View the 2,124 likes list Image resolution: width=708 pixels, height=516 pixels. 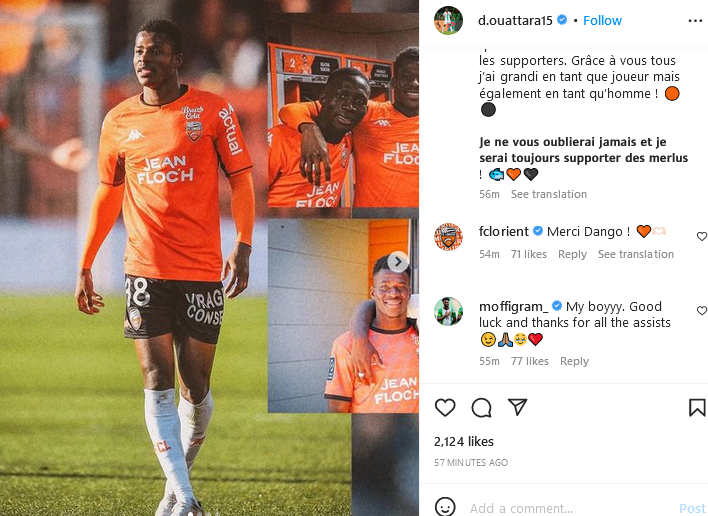click(464, 442)
